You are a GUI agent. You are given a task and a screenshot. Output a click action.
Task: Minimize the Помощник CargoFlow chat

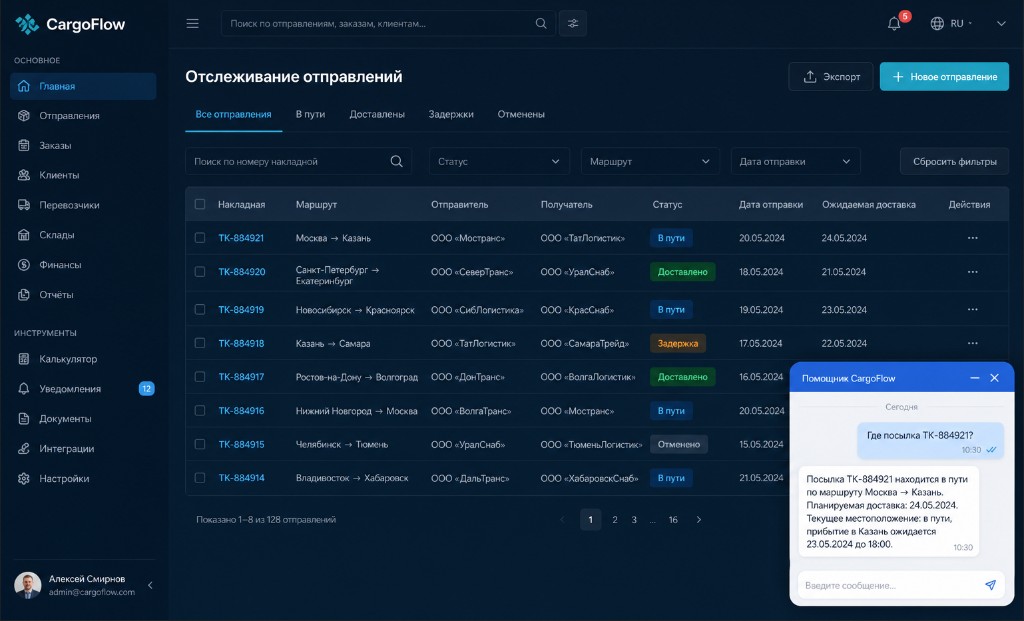coord(974,378)
